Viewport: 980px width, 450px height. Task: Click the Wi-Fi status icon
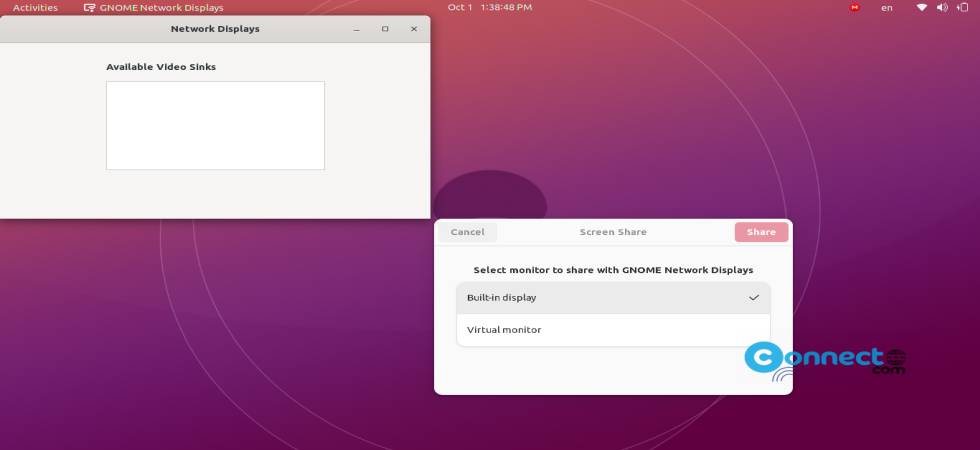922,8
